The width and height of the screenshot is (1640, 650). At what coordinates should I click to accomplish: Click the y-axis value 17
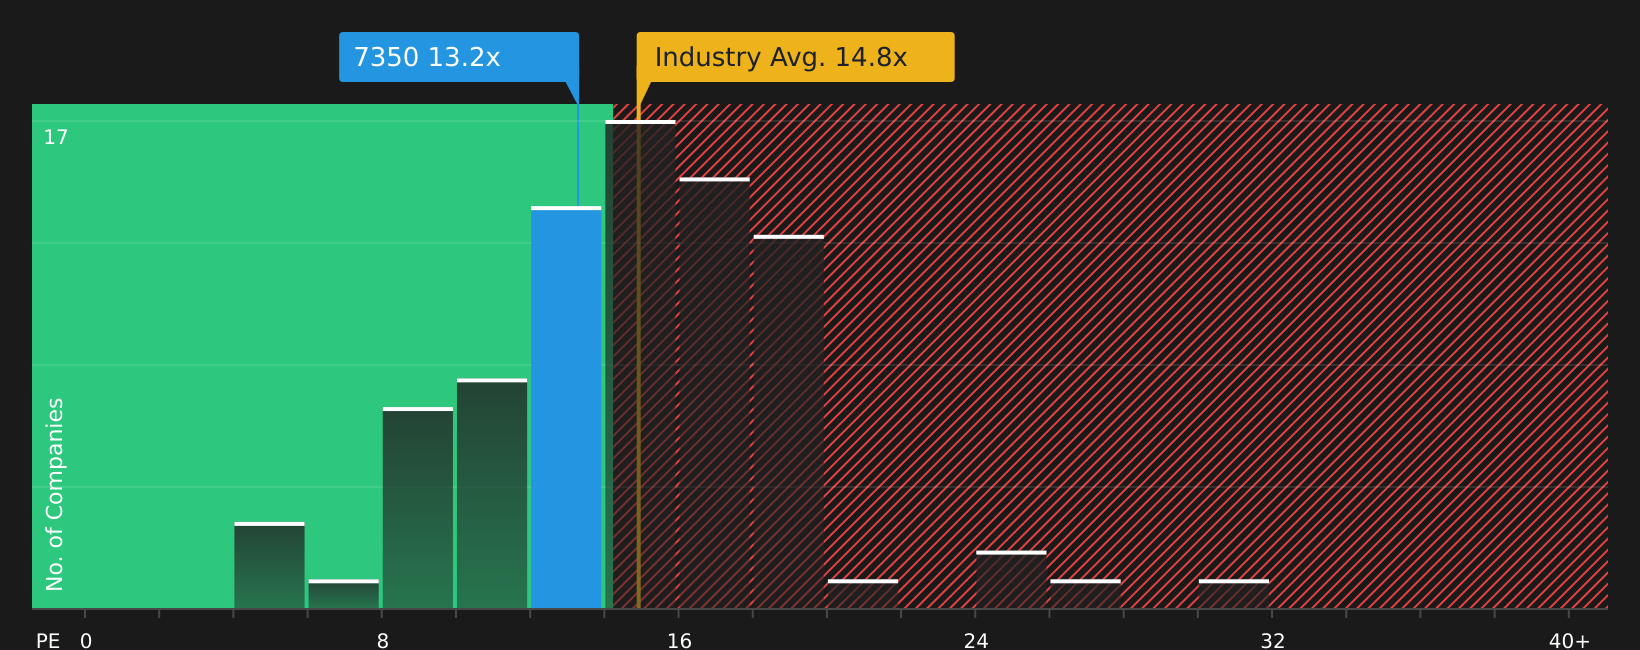pos(56,138)
